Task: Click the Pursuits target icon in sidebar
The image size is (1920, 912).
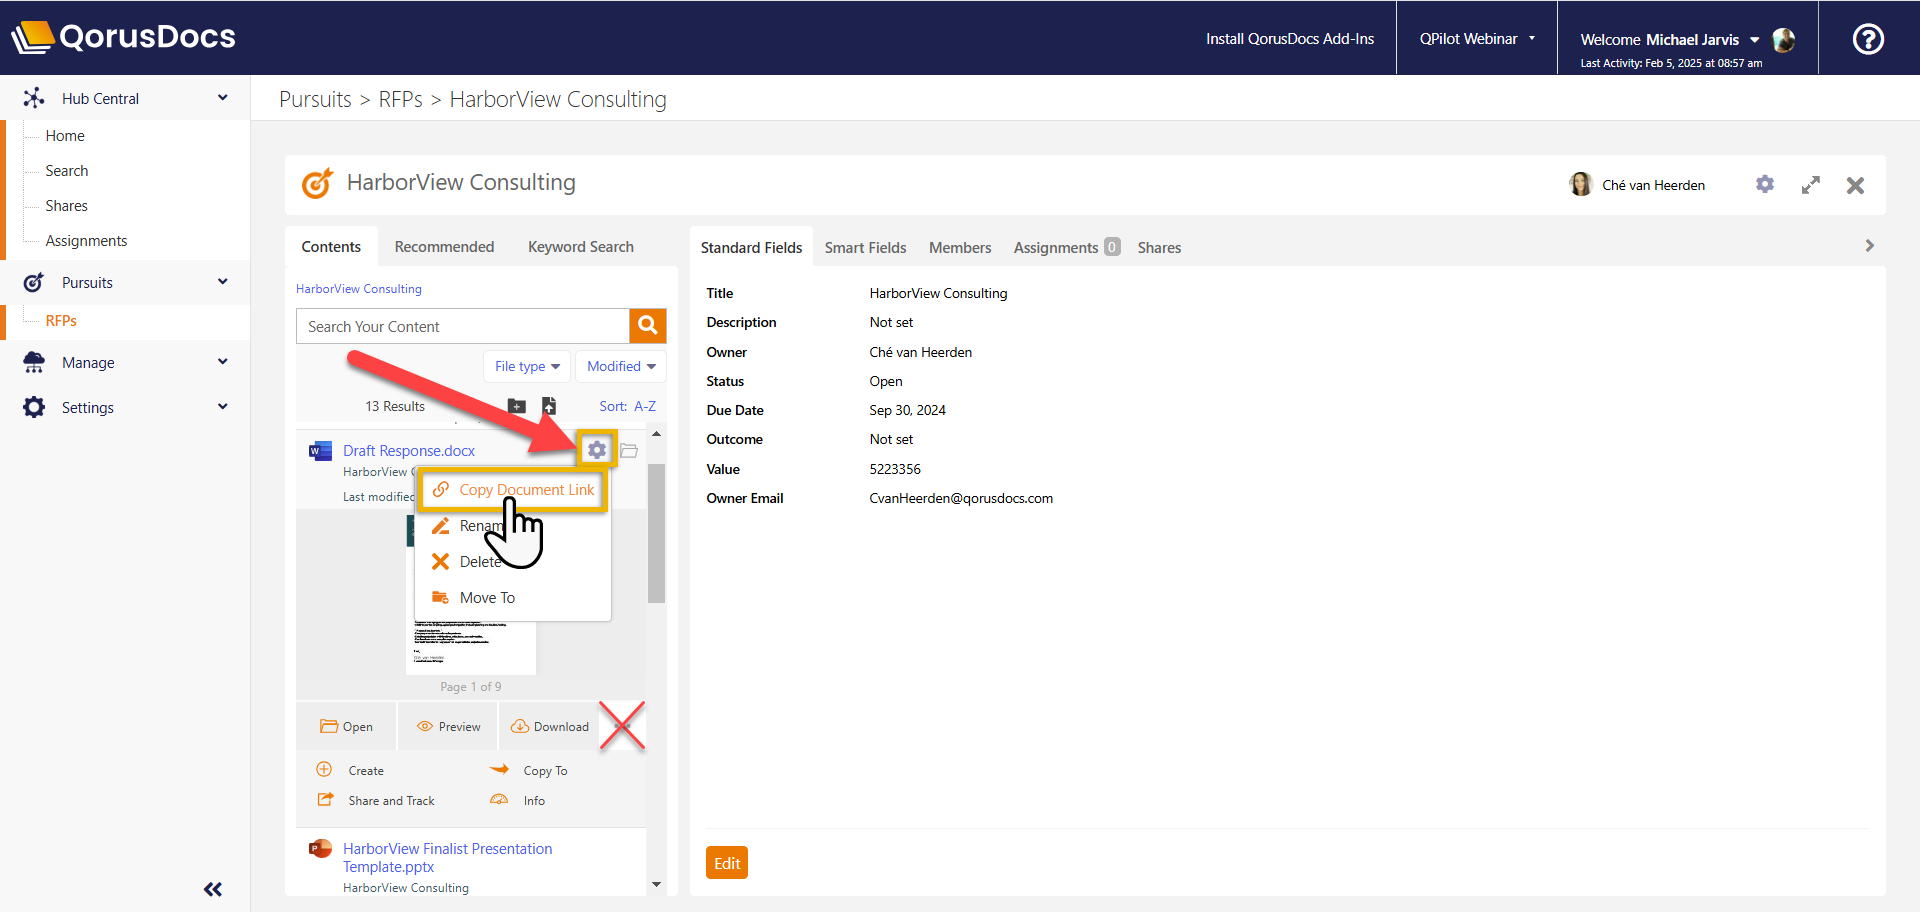Action: point(34,282)
